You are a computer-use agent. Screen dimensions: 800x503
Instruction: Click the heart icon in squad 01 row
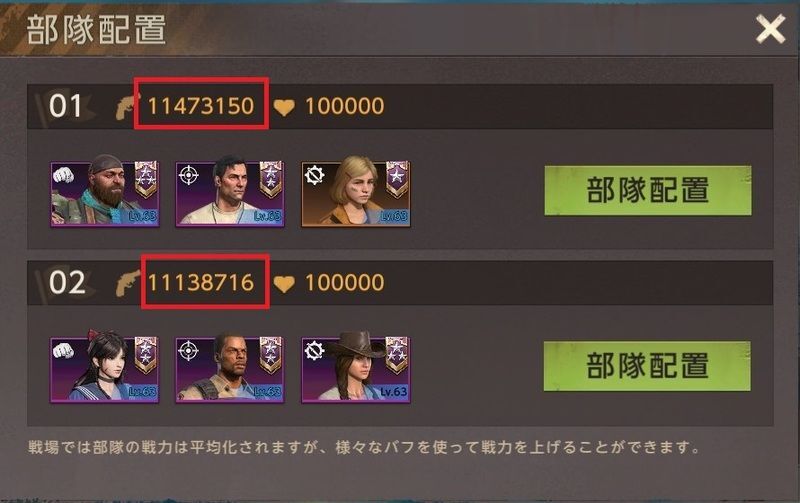point(284,107)
